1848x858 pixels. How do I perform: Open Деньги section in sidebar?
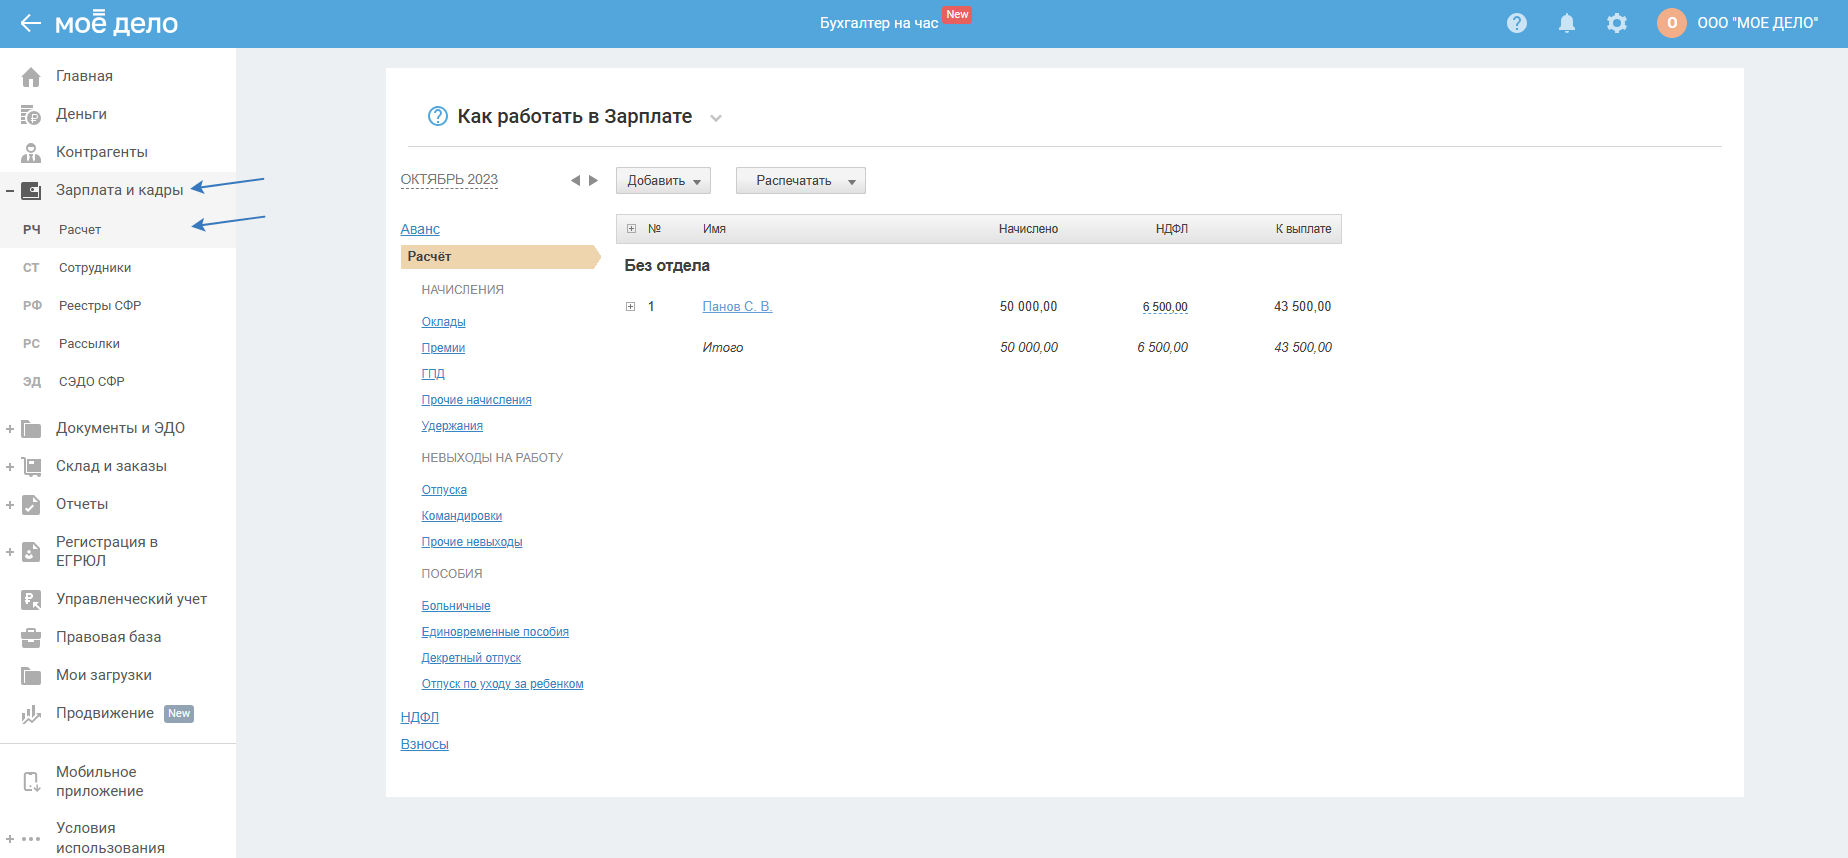pyautogui.click(x=81, y=114)
